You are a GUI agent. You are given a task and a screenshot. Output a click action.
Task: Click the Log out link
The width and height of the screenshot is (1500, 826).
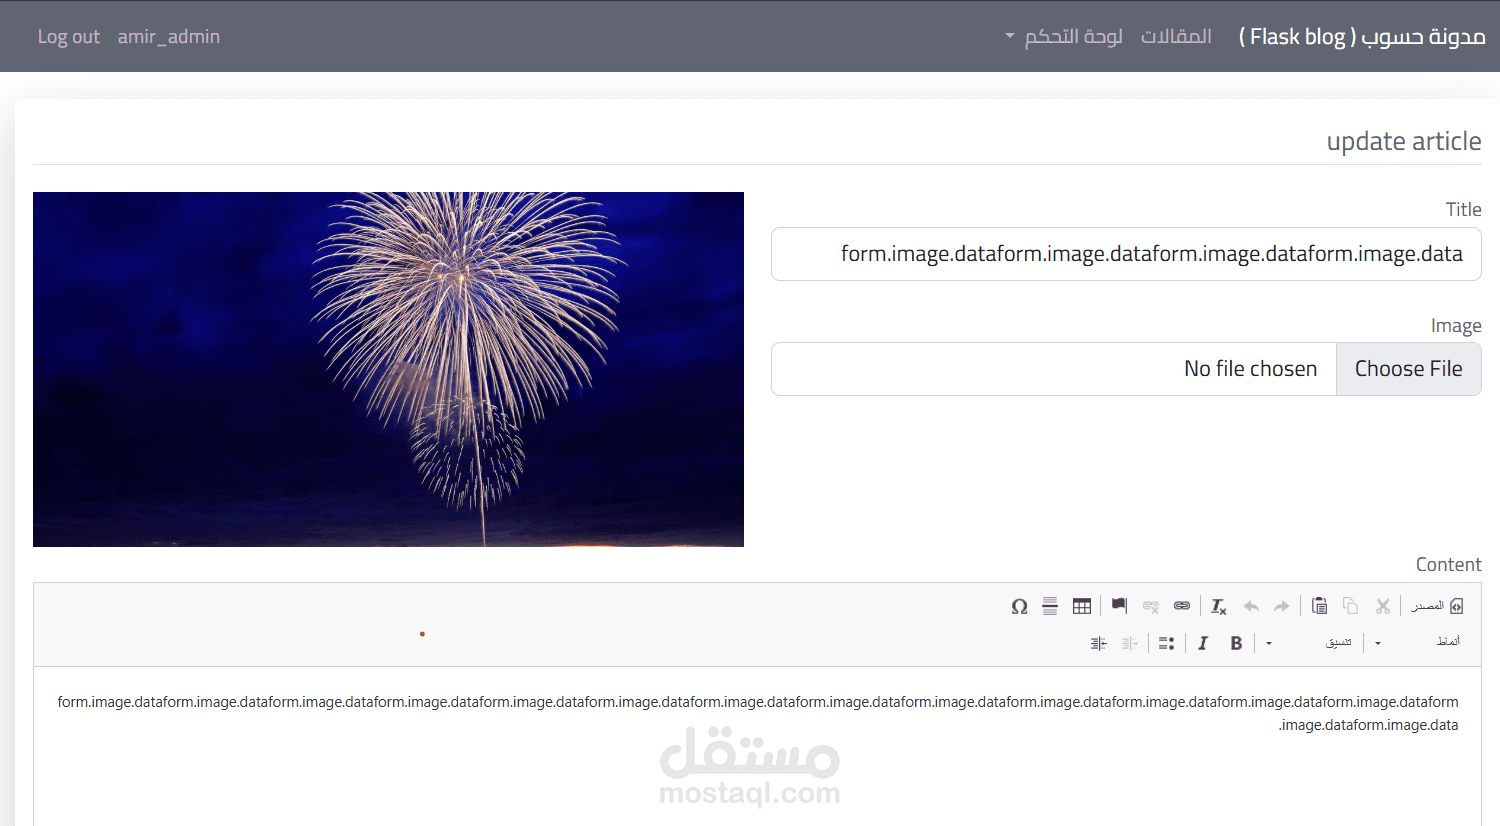(x=69, y=36)
